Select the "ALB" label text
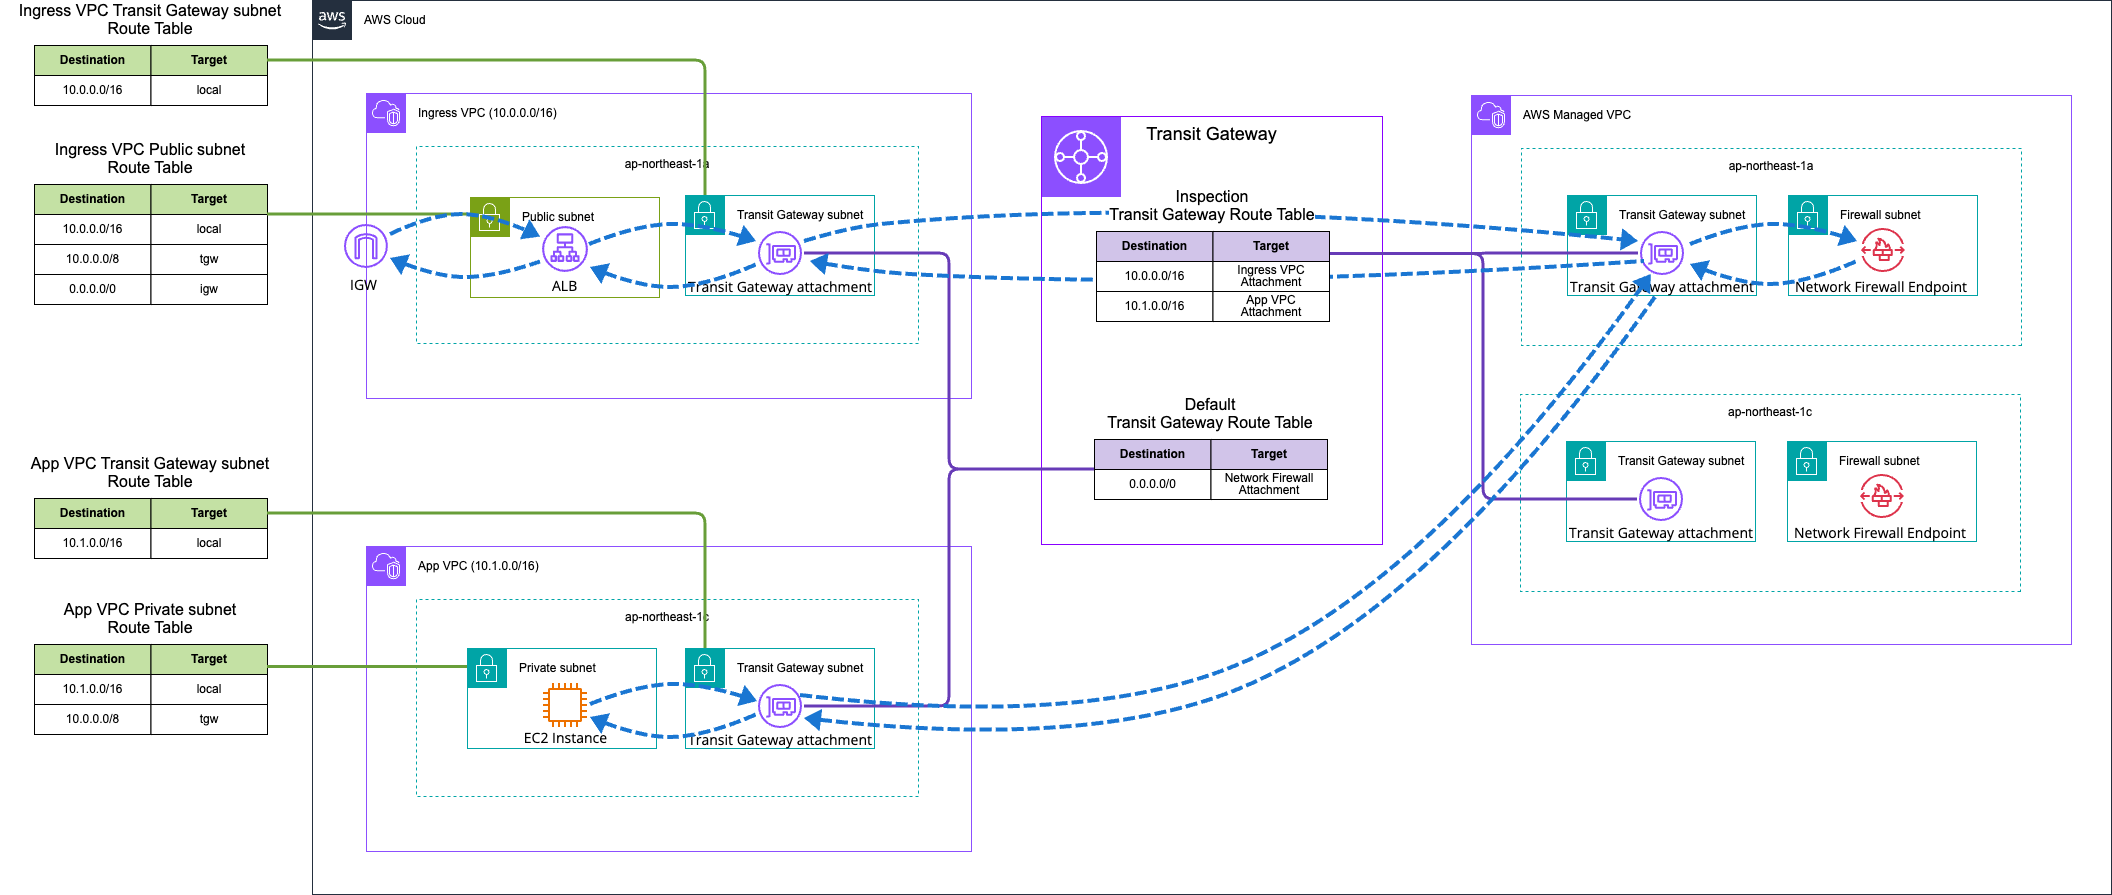The width and height of the screenshot is (2112, 895). 564,286
